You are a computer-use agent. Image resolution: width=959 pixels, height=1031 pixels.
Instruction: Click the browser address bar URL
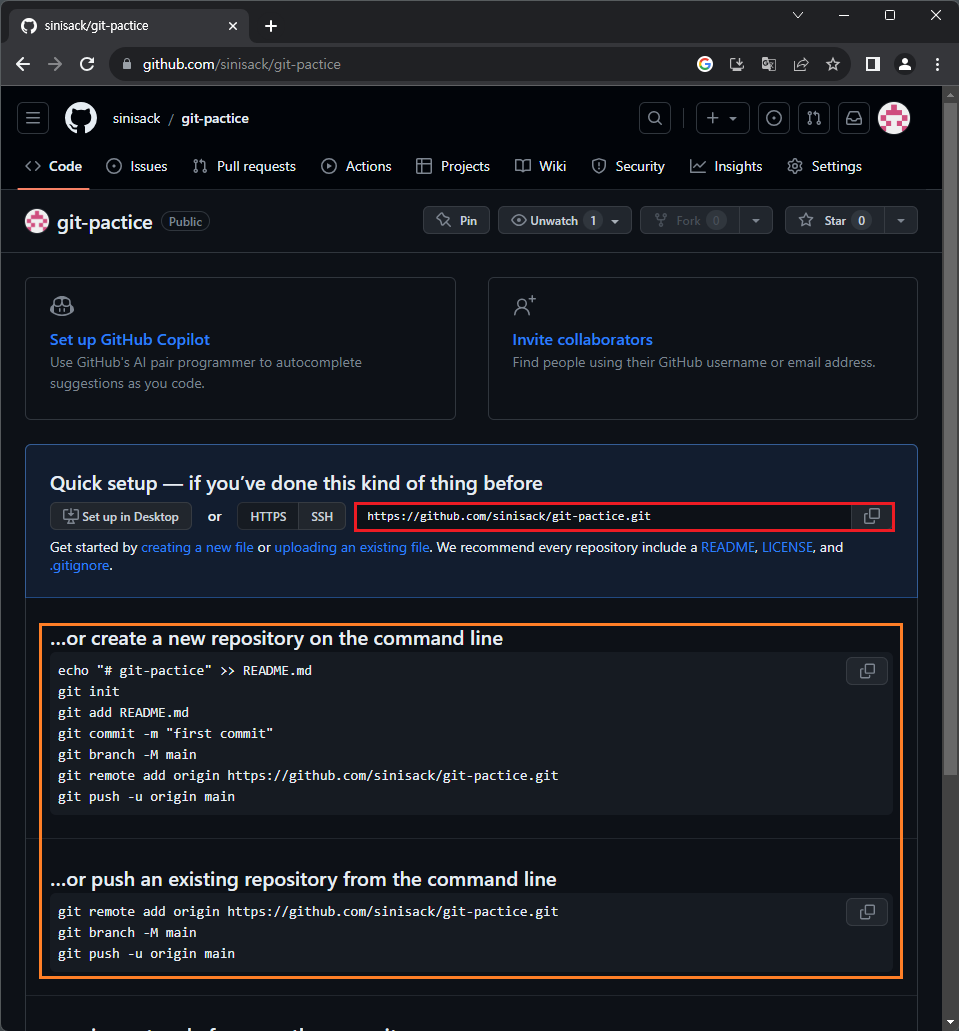pyautogui.click(x=241, y=64)
